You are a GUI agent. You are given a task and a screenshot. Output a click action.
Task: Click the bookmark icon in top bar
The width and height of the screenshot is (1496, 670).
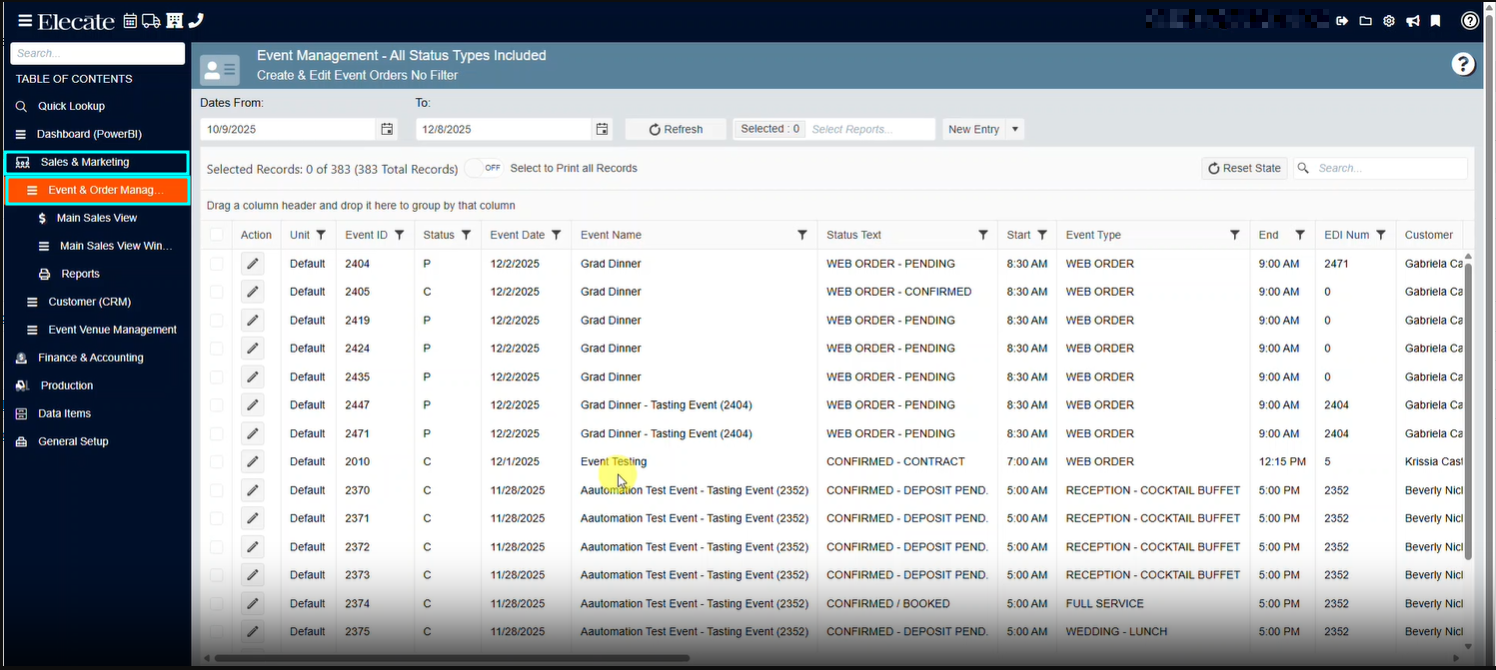pyautogui.click(x=1435, y=21)
